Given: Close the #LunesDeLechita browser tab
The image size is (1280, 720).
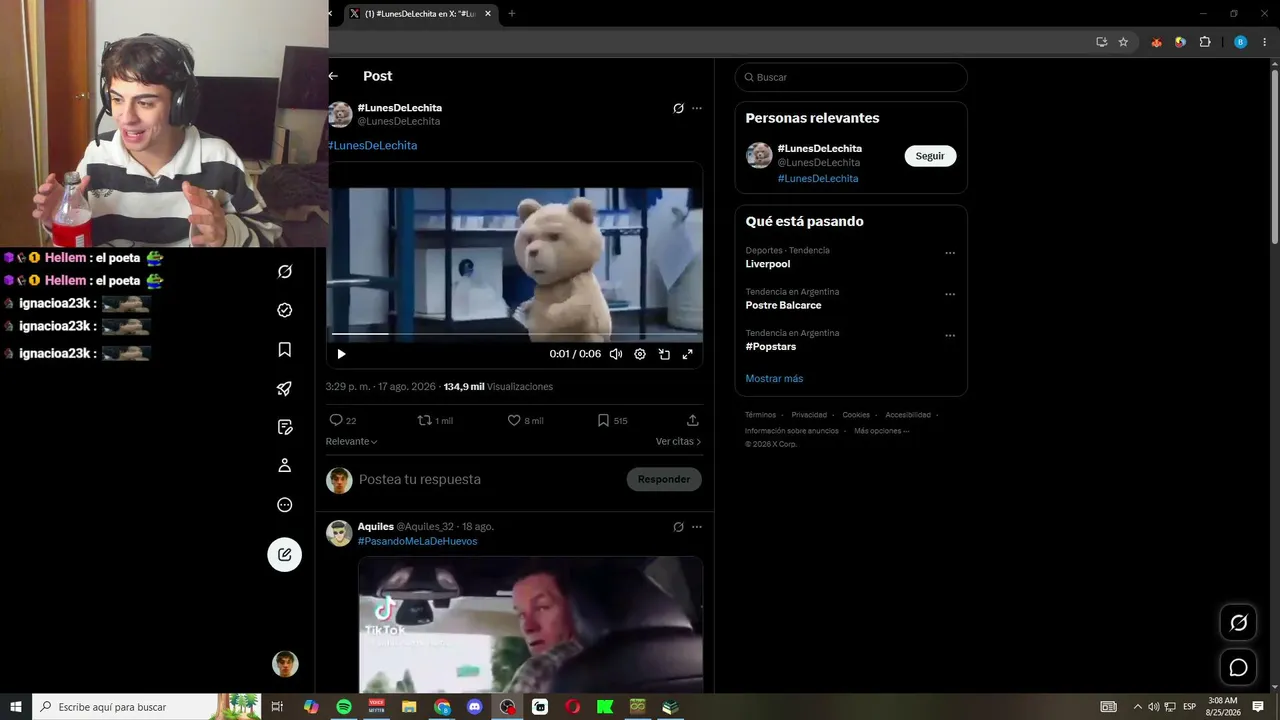Looking at the screenshot, I should (488, 14).
